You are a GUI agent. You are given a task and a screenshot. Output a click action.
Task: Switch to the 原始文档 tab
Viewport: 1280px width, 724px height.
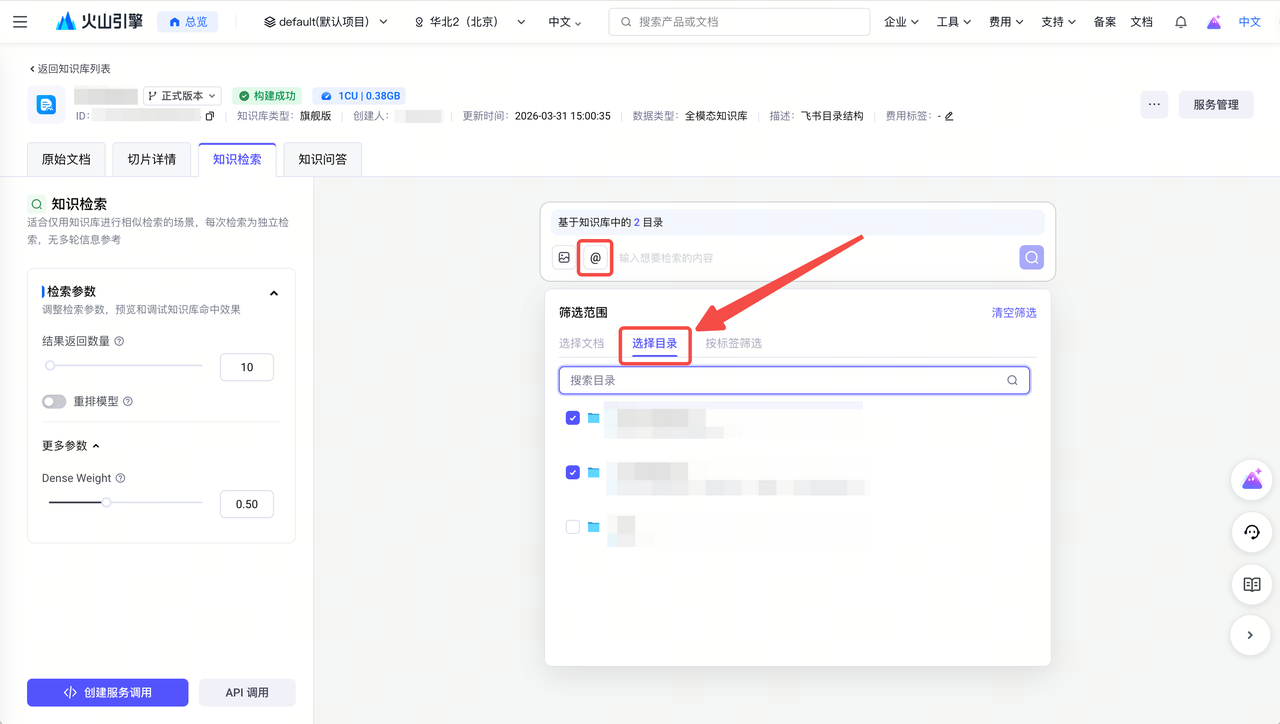coord(66,159)
